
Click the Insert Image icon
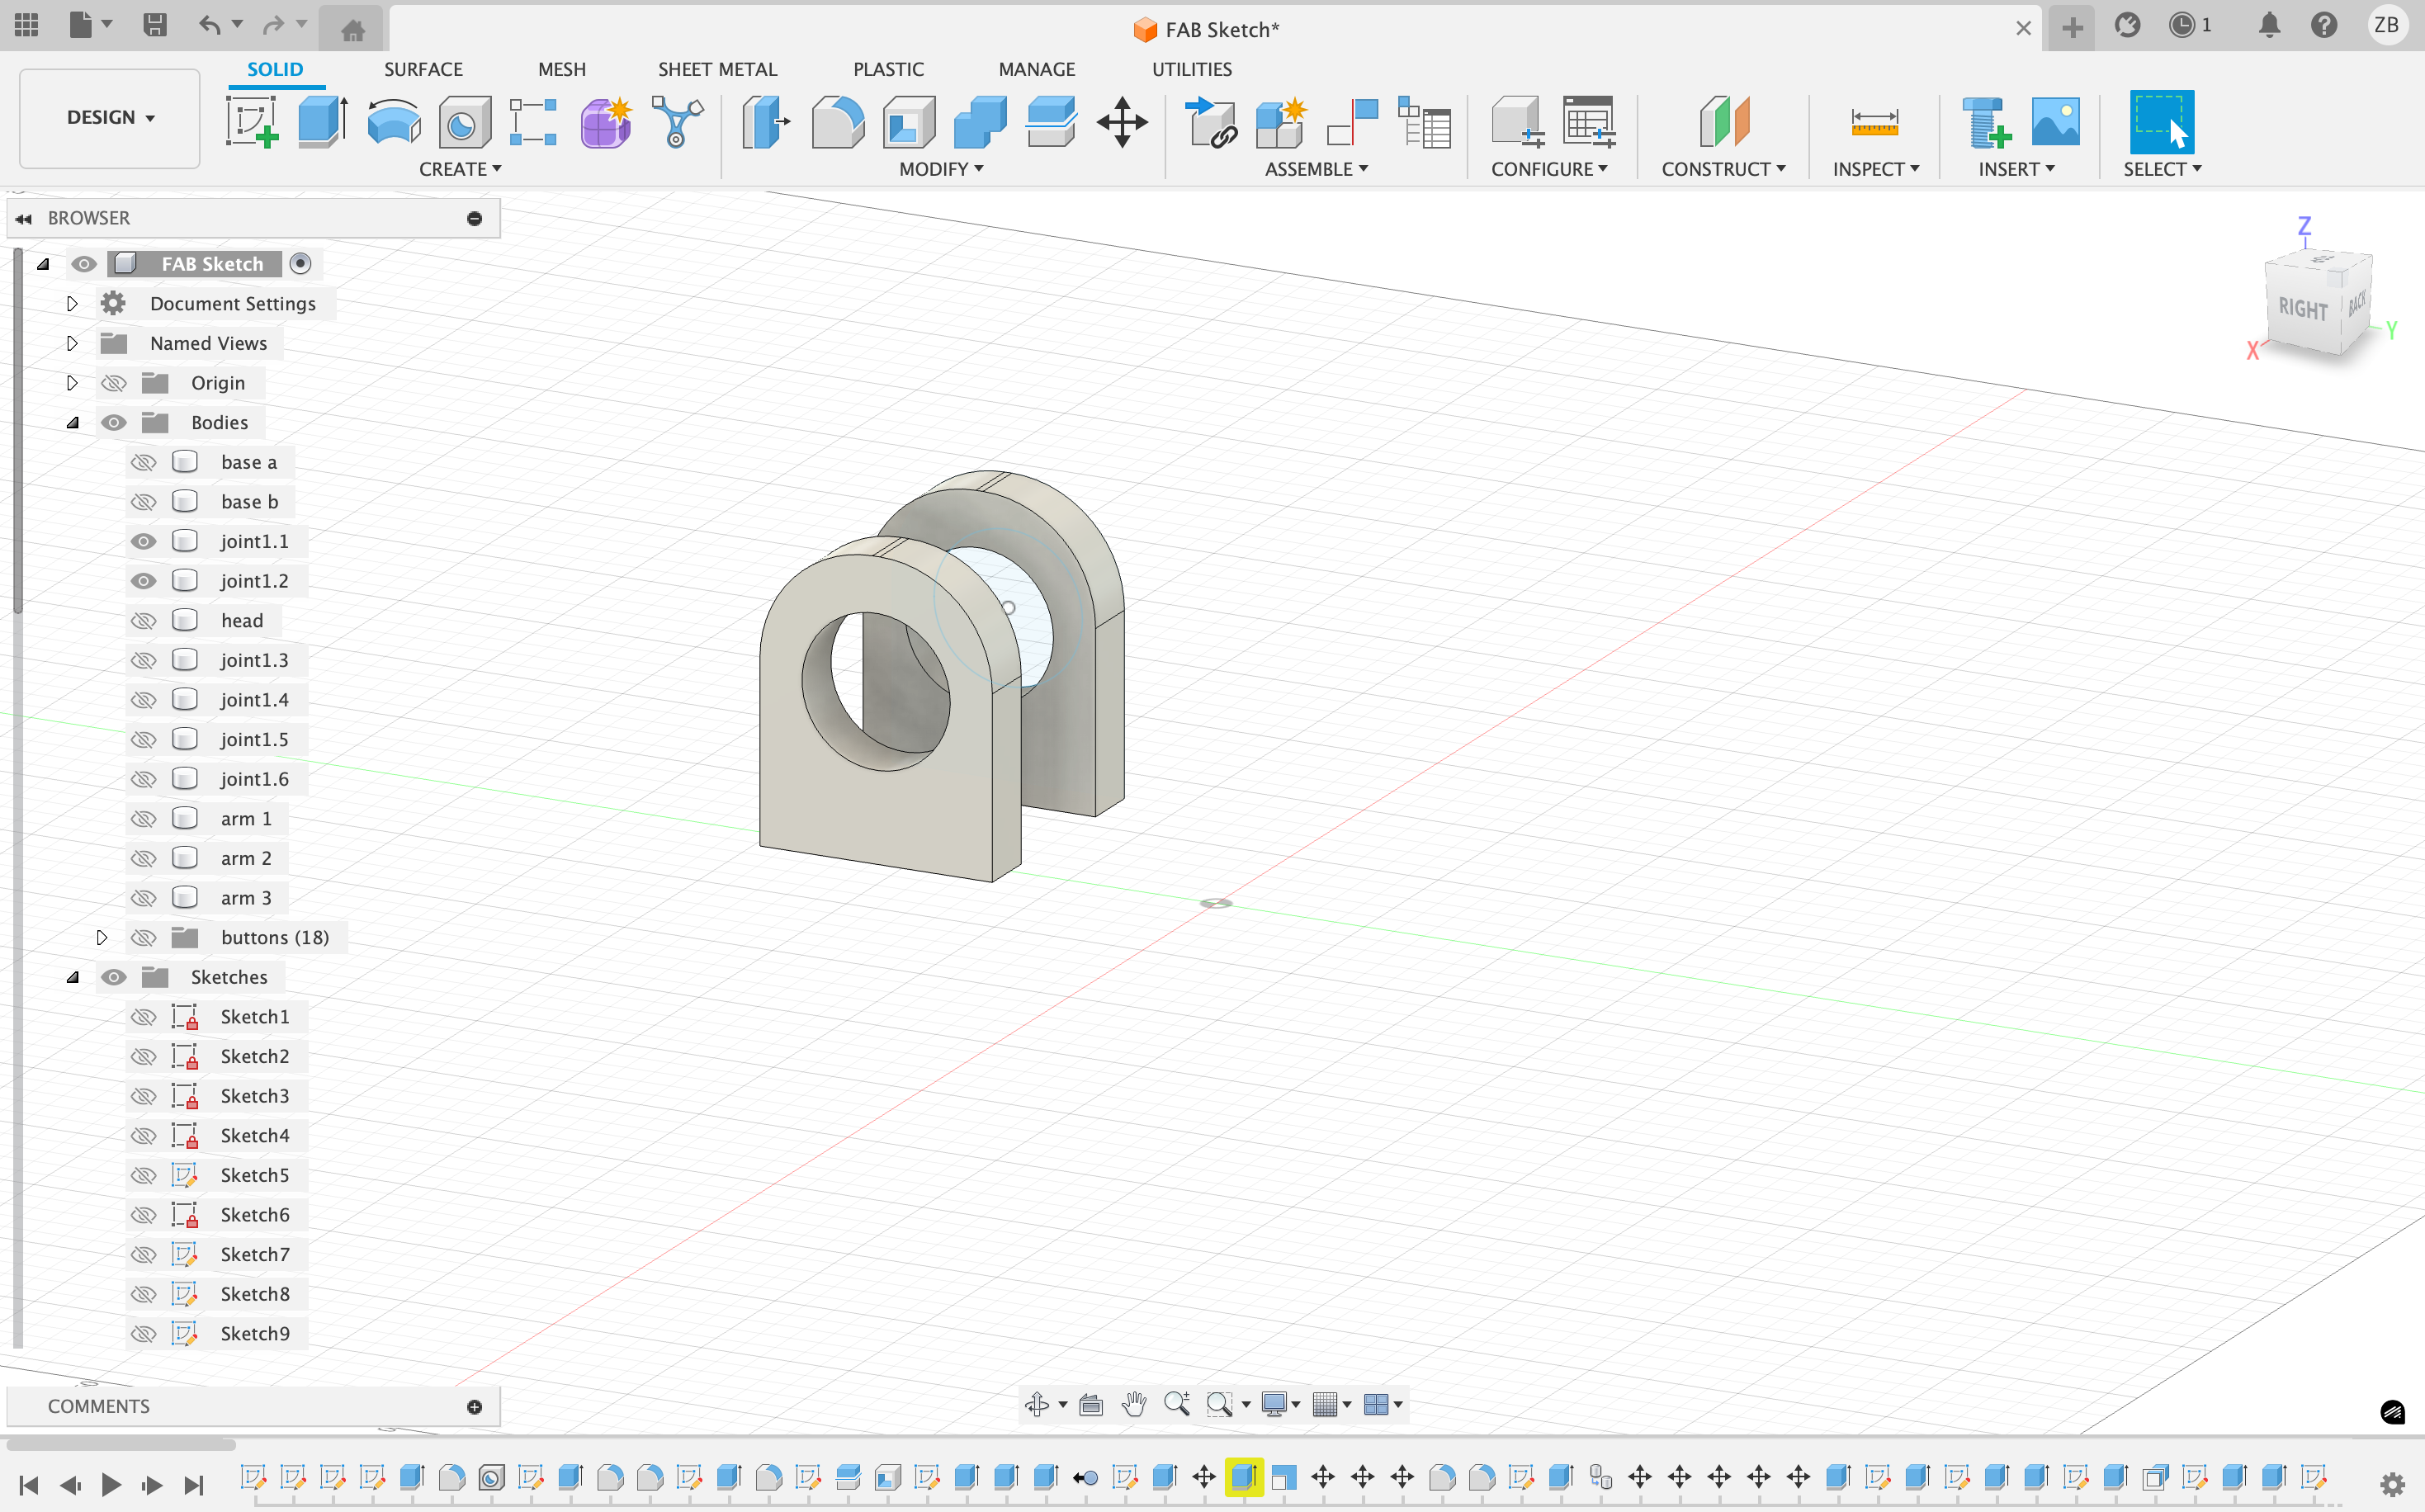click(x=2055, y=122)
